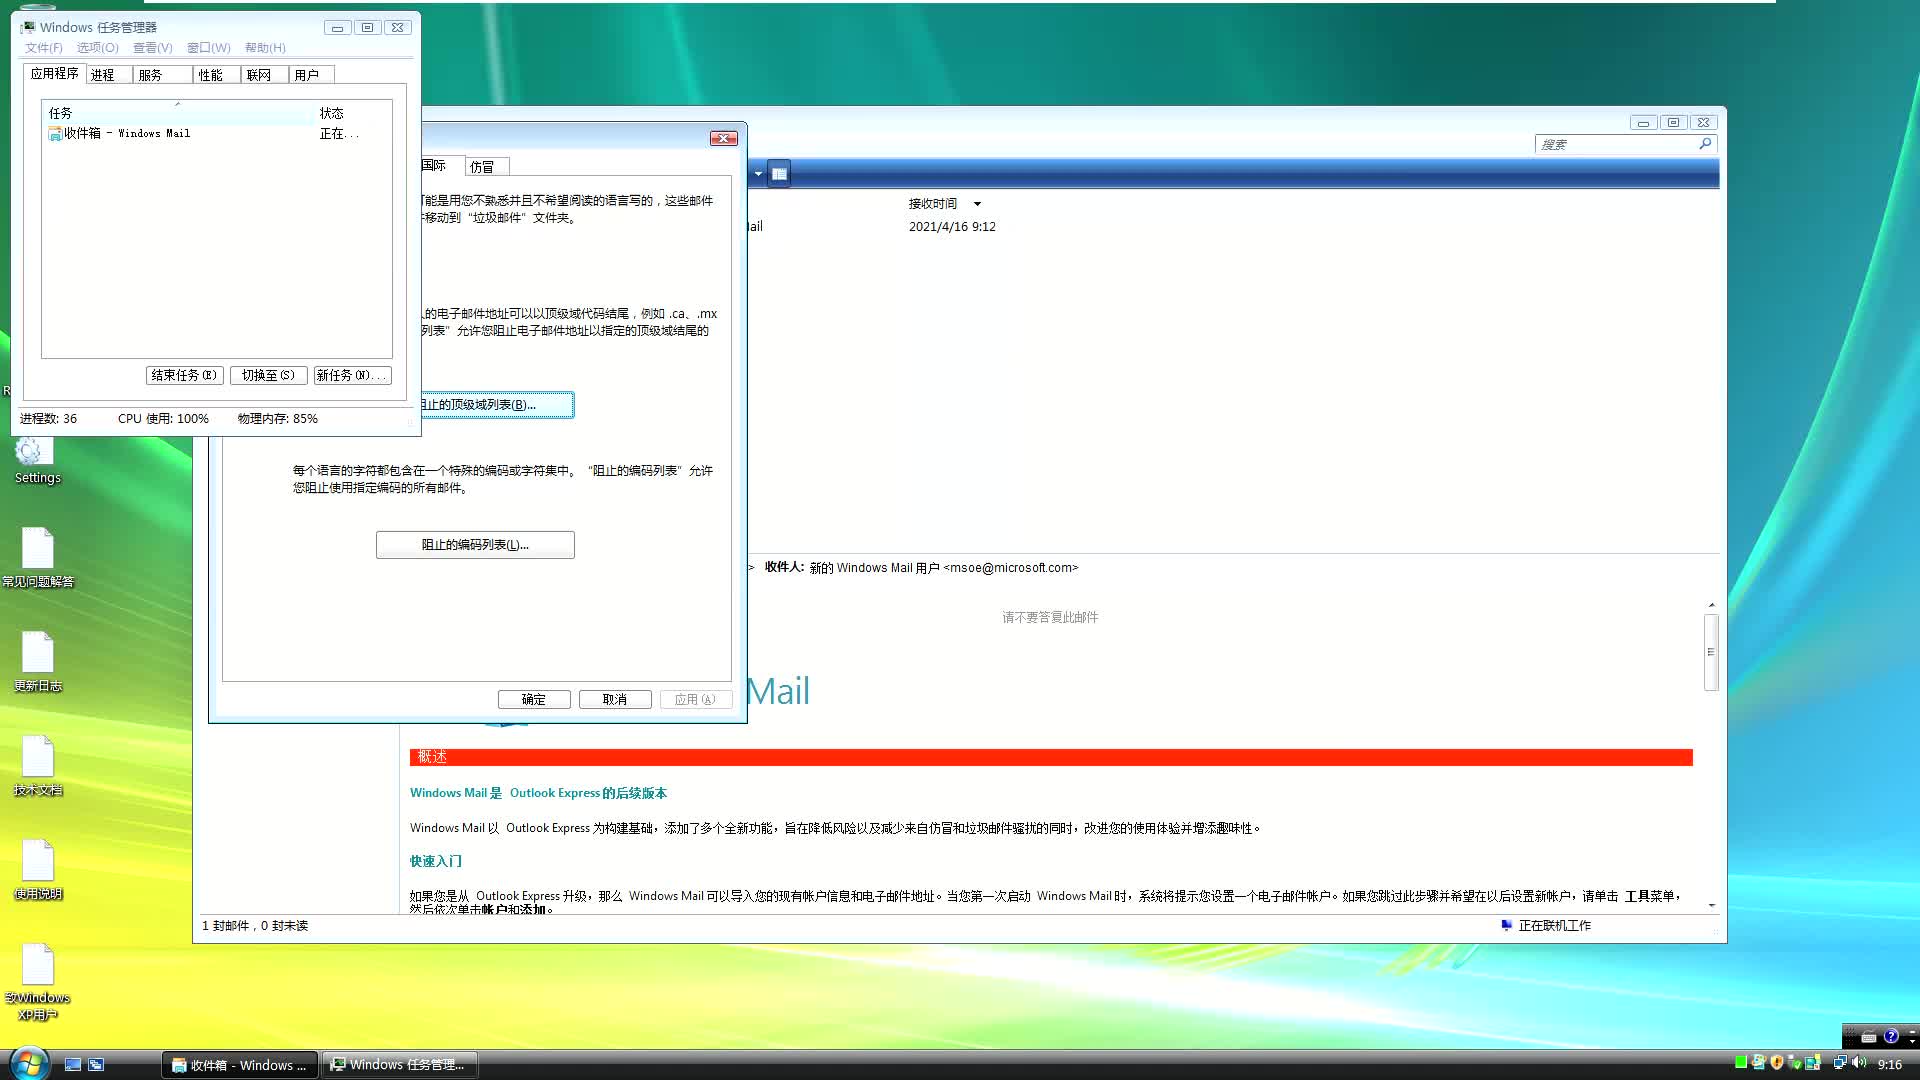The width and height of the screenshot is (1920, 1080).
Task: Click 收件箱 - Windows taskbar button
Action: pyautogui.click(x=240, y=1065)
